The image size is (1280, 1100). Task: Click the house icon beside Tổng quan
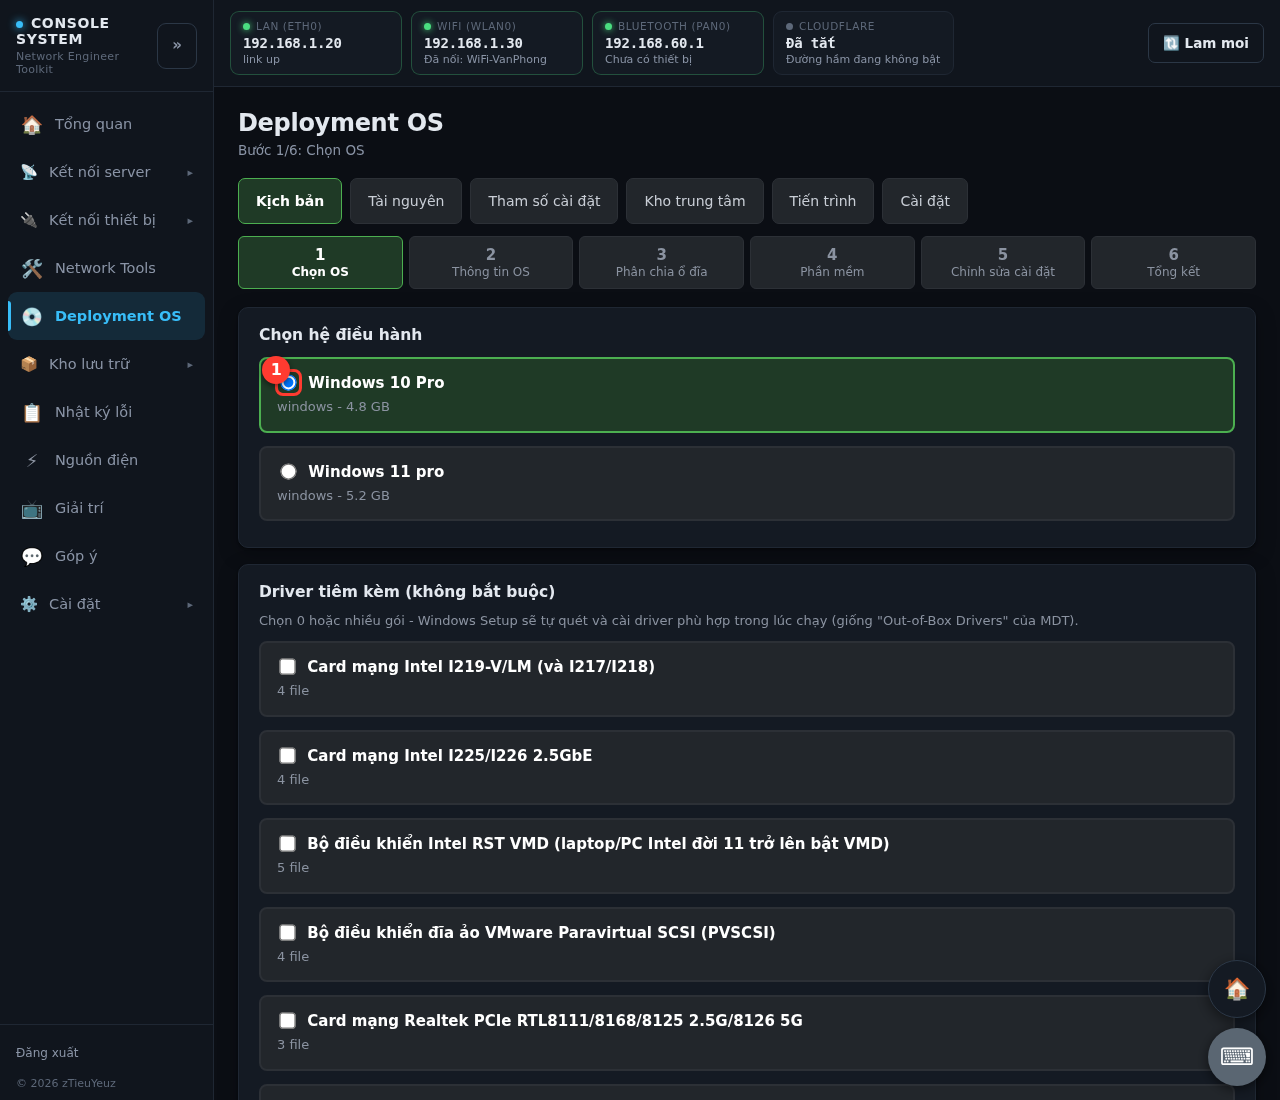32,124
